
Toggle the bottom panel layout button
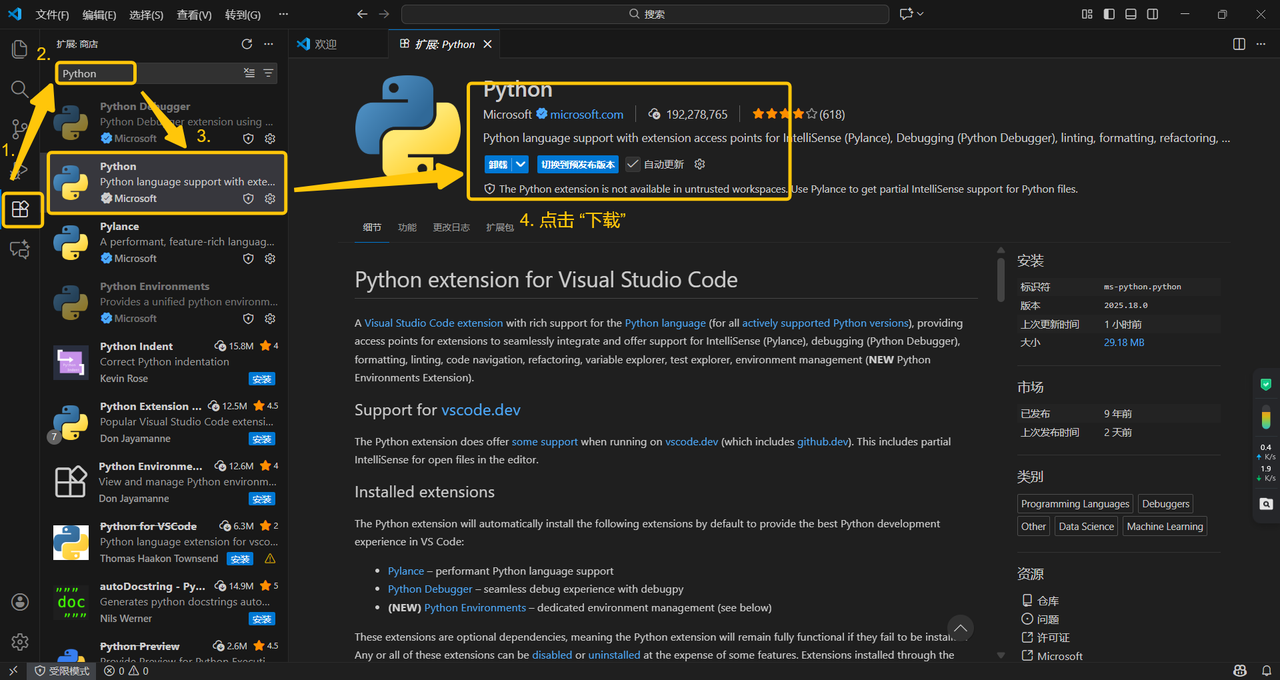point(1131,14)
